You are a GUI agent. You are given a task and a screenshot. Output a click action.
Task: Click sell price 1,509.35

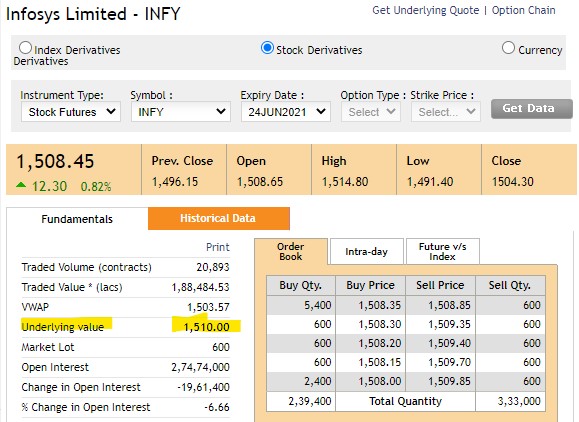click(x=449, y=324)
